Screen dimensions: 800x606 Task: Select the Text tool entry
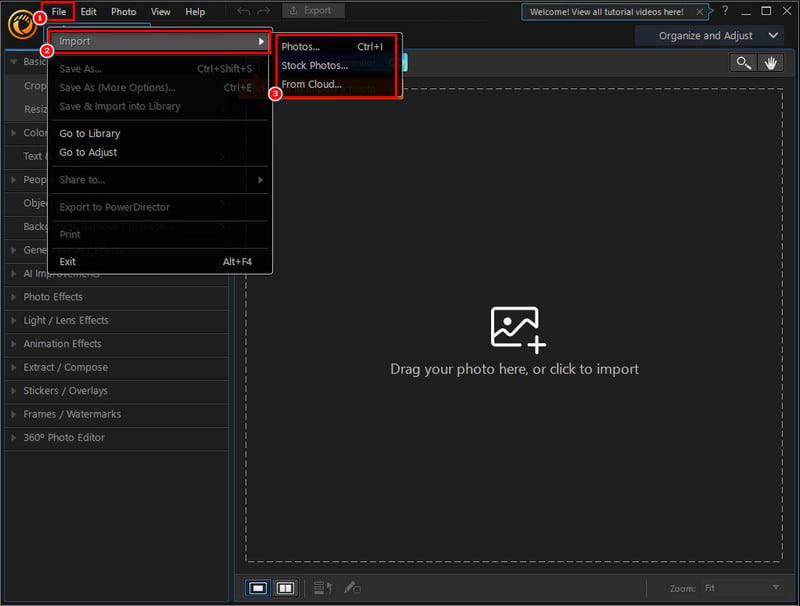(x=33, y=156)
